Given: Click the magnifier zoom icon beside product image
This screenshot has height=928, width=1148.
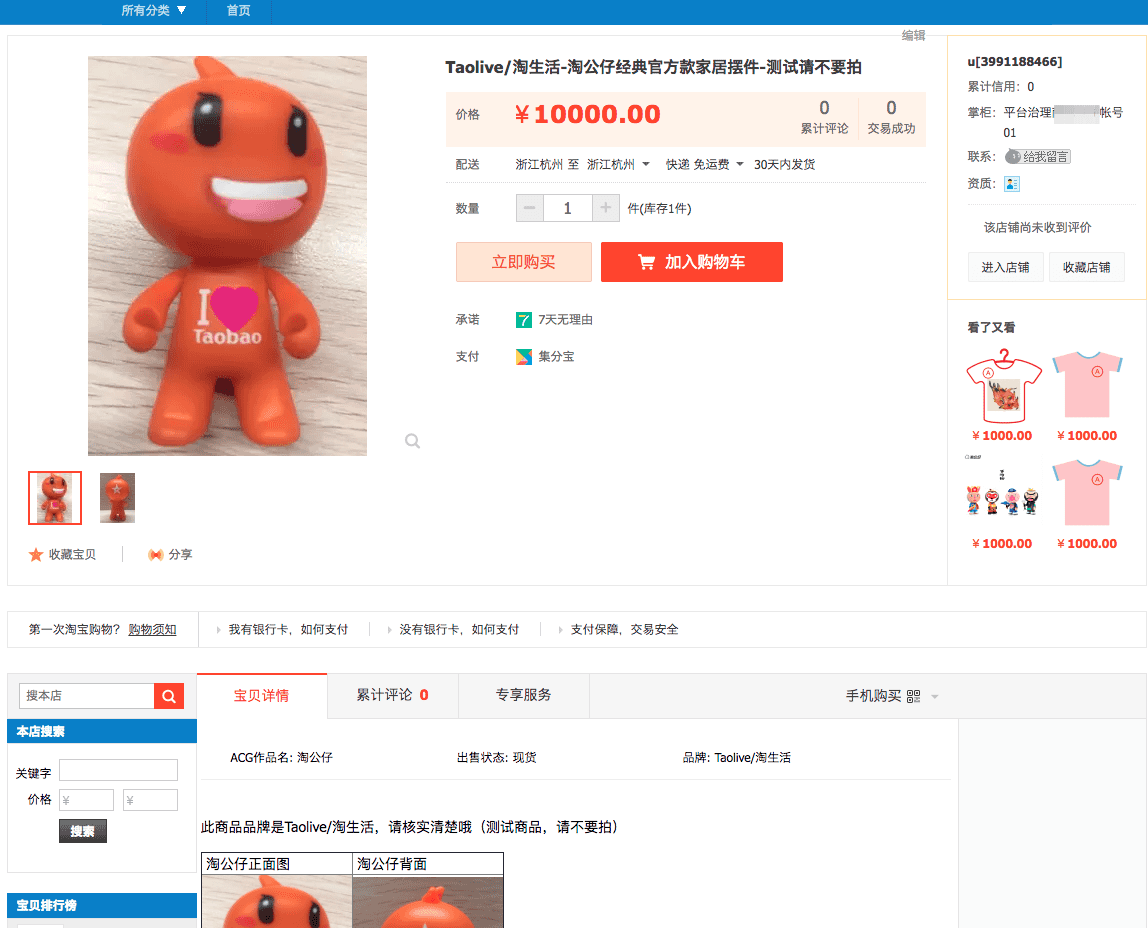Looking at the screenshot, I should point(412,441).
